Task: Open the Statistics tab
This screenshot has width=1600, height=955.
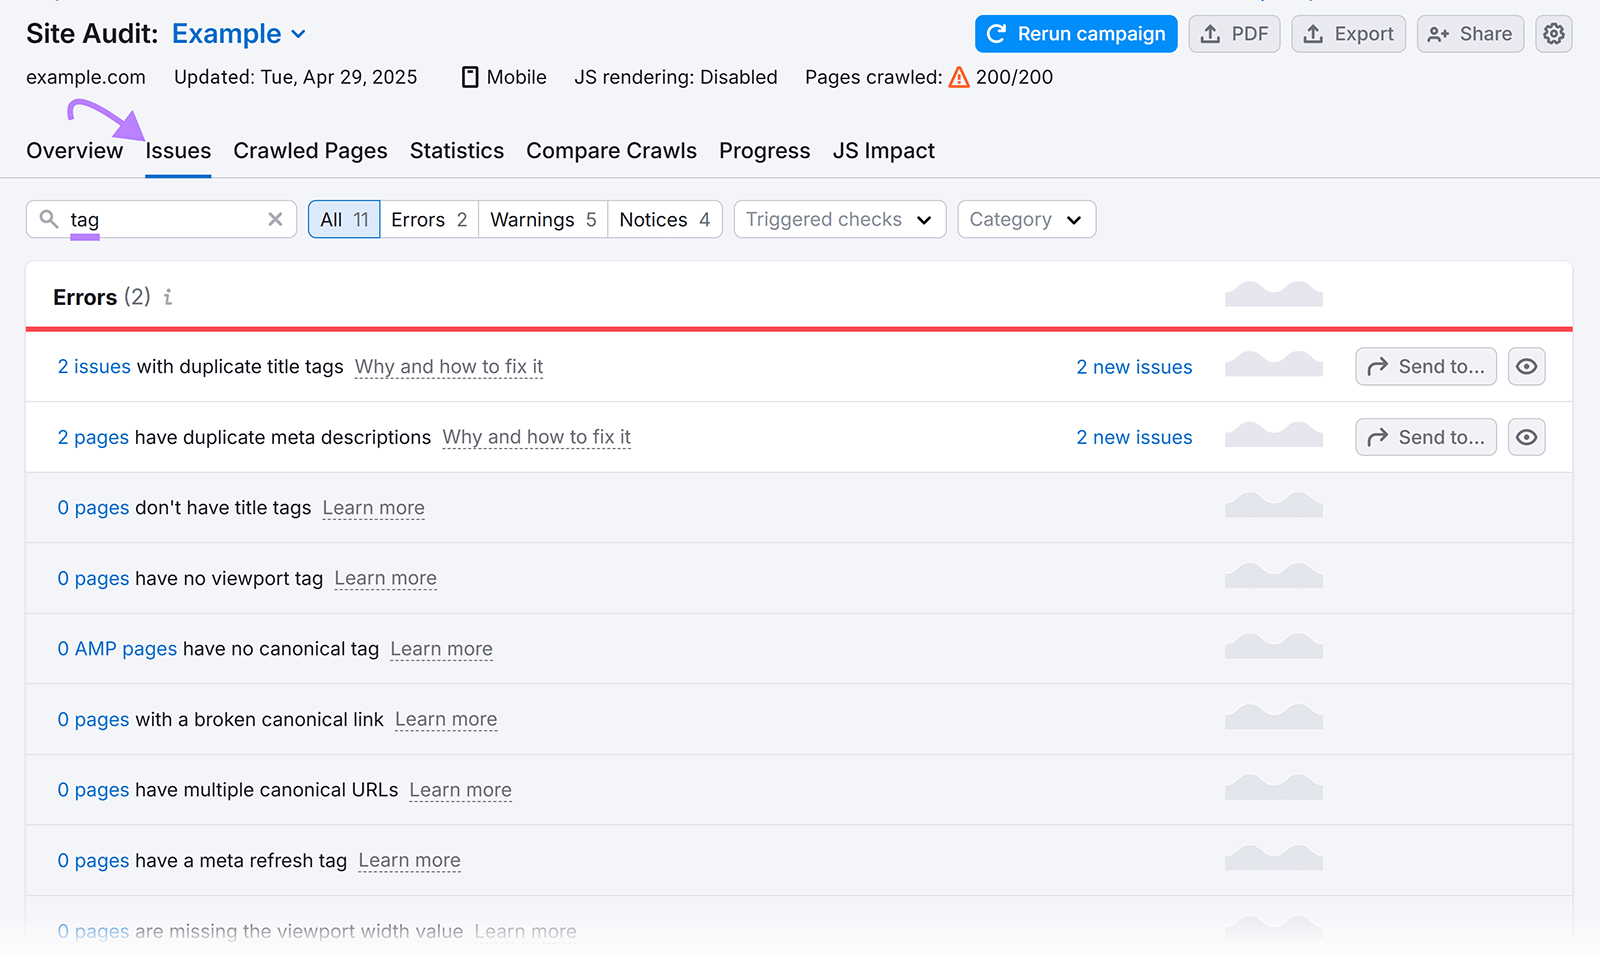Action: 456,150
